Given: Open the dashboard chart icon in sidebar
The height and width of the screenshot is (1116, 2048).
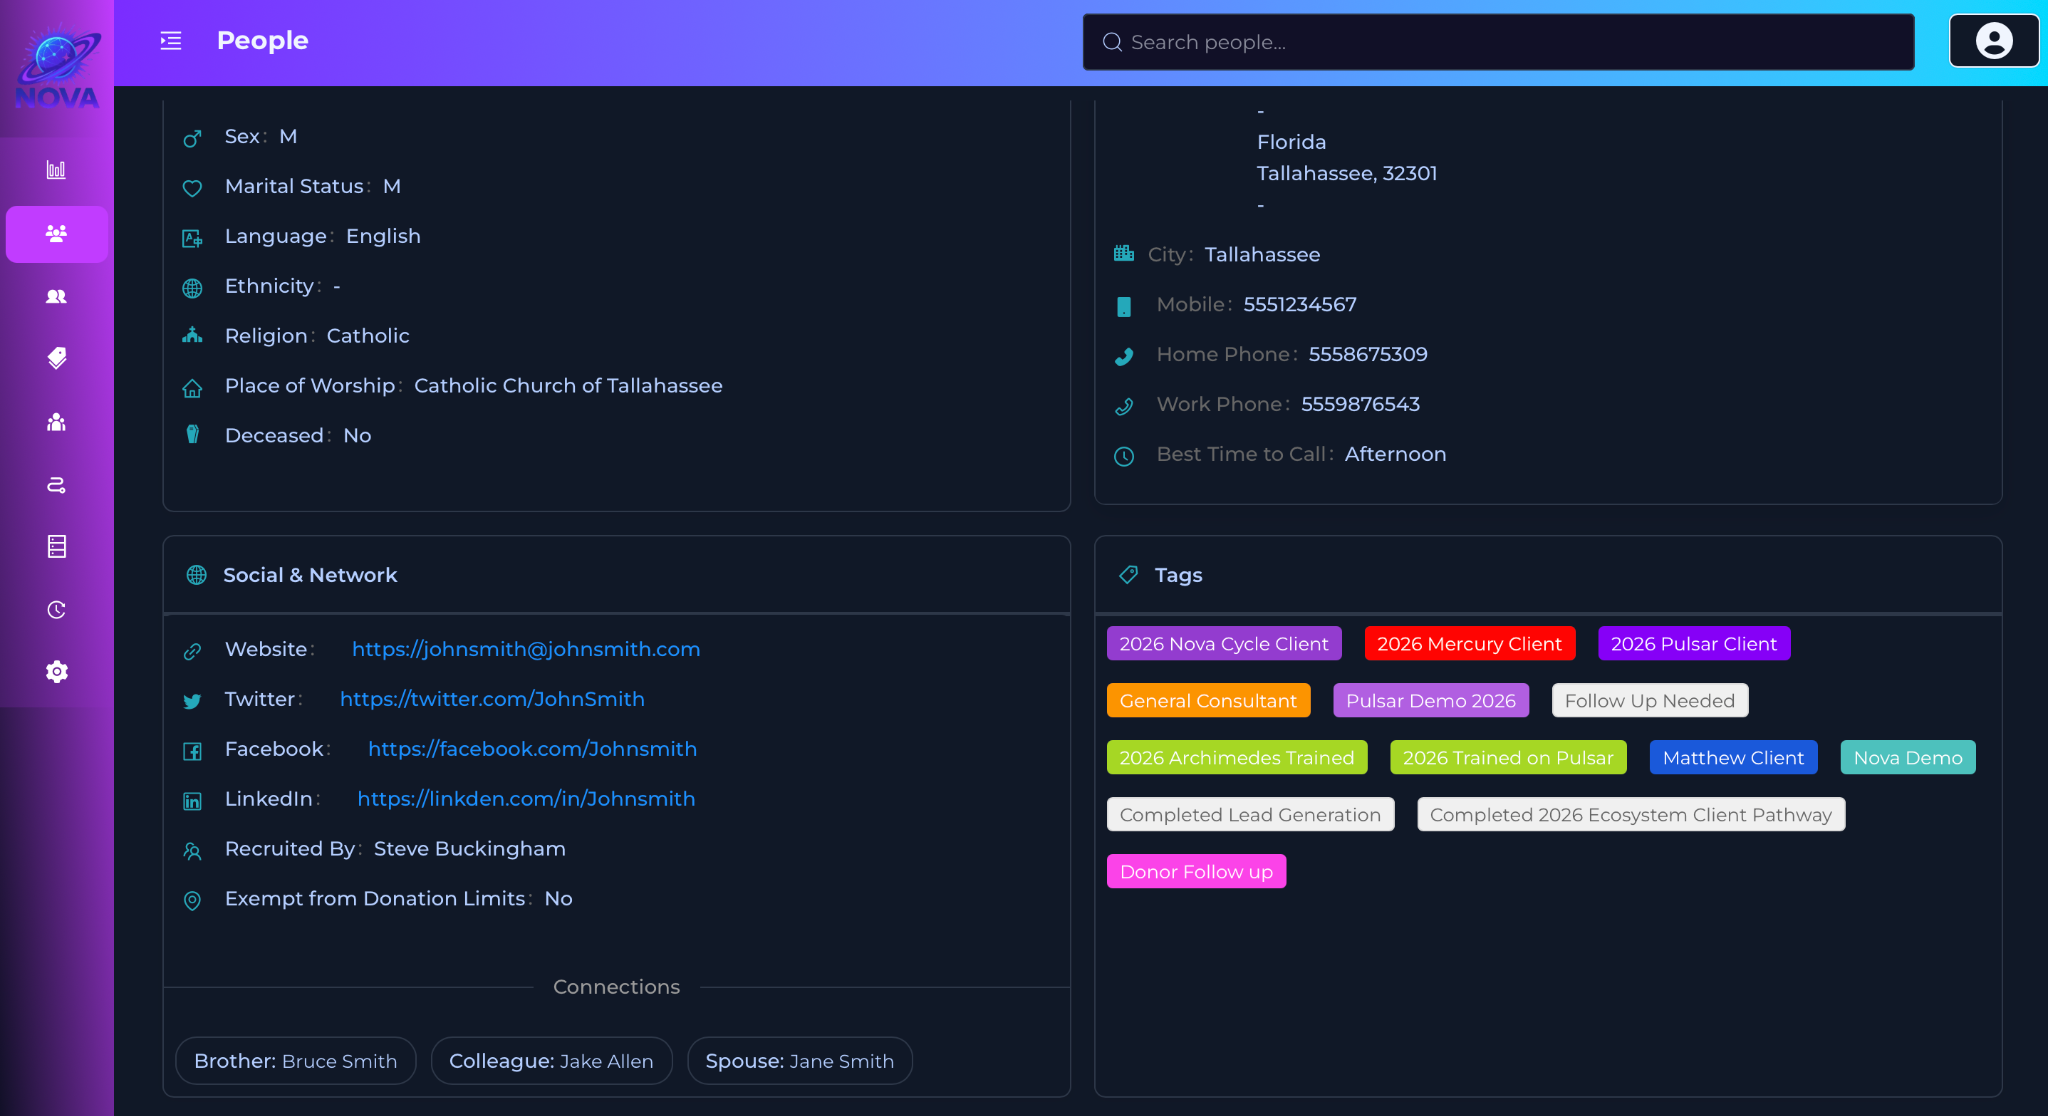Looking at the screenshot, I should pyautogui.click(x=56, y=170).
